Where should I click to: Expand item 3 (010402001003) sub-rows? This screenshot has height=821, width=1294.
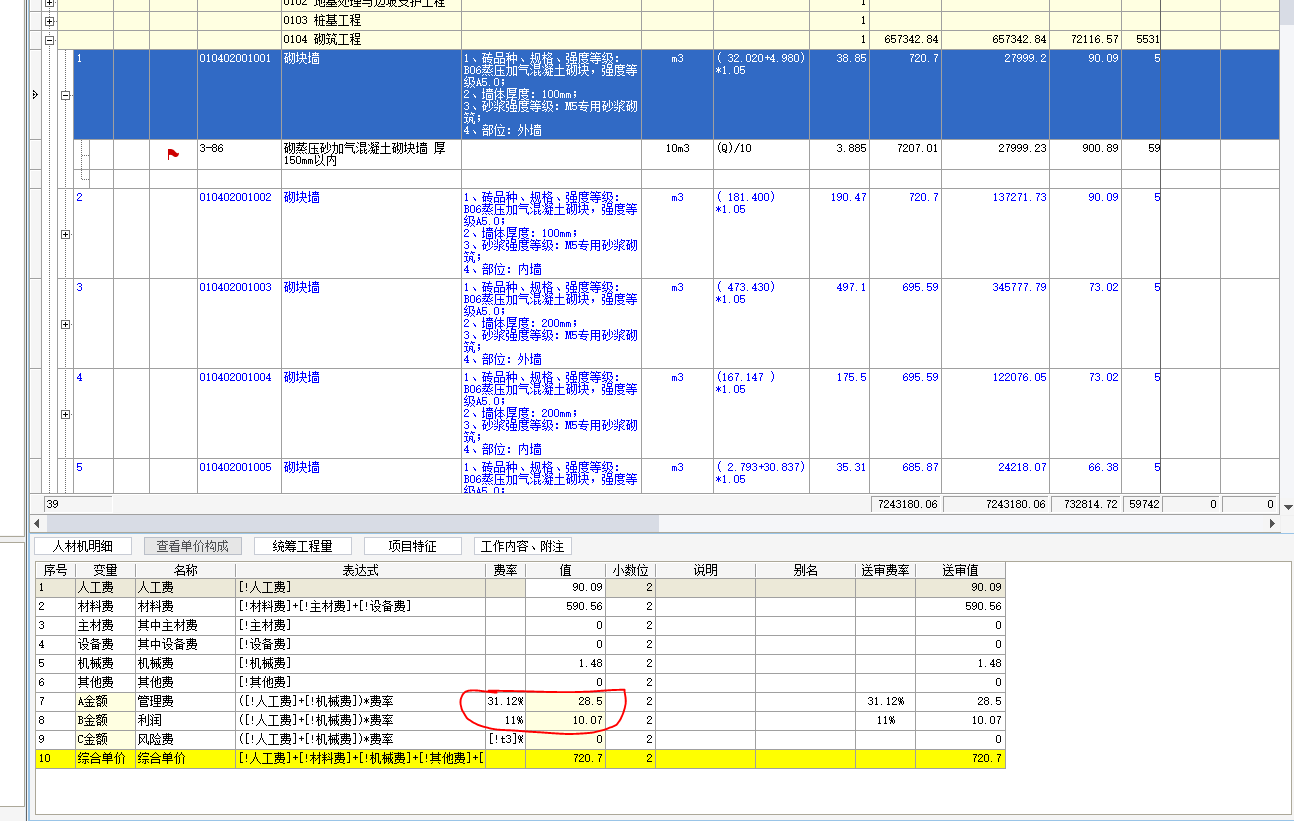67,324
